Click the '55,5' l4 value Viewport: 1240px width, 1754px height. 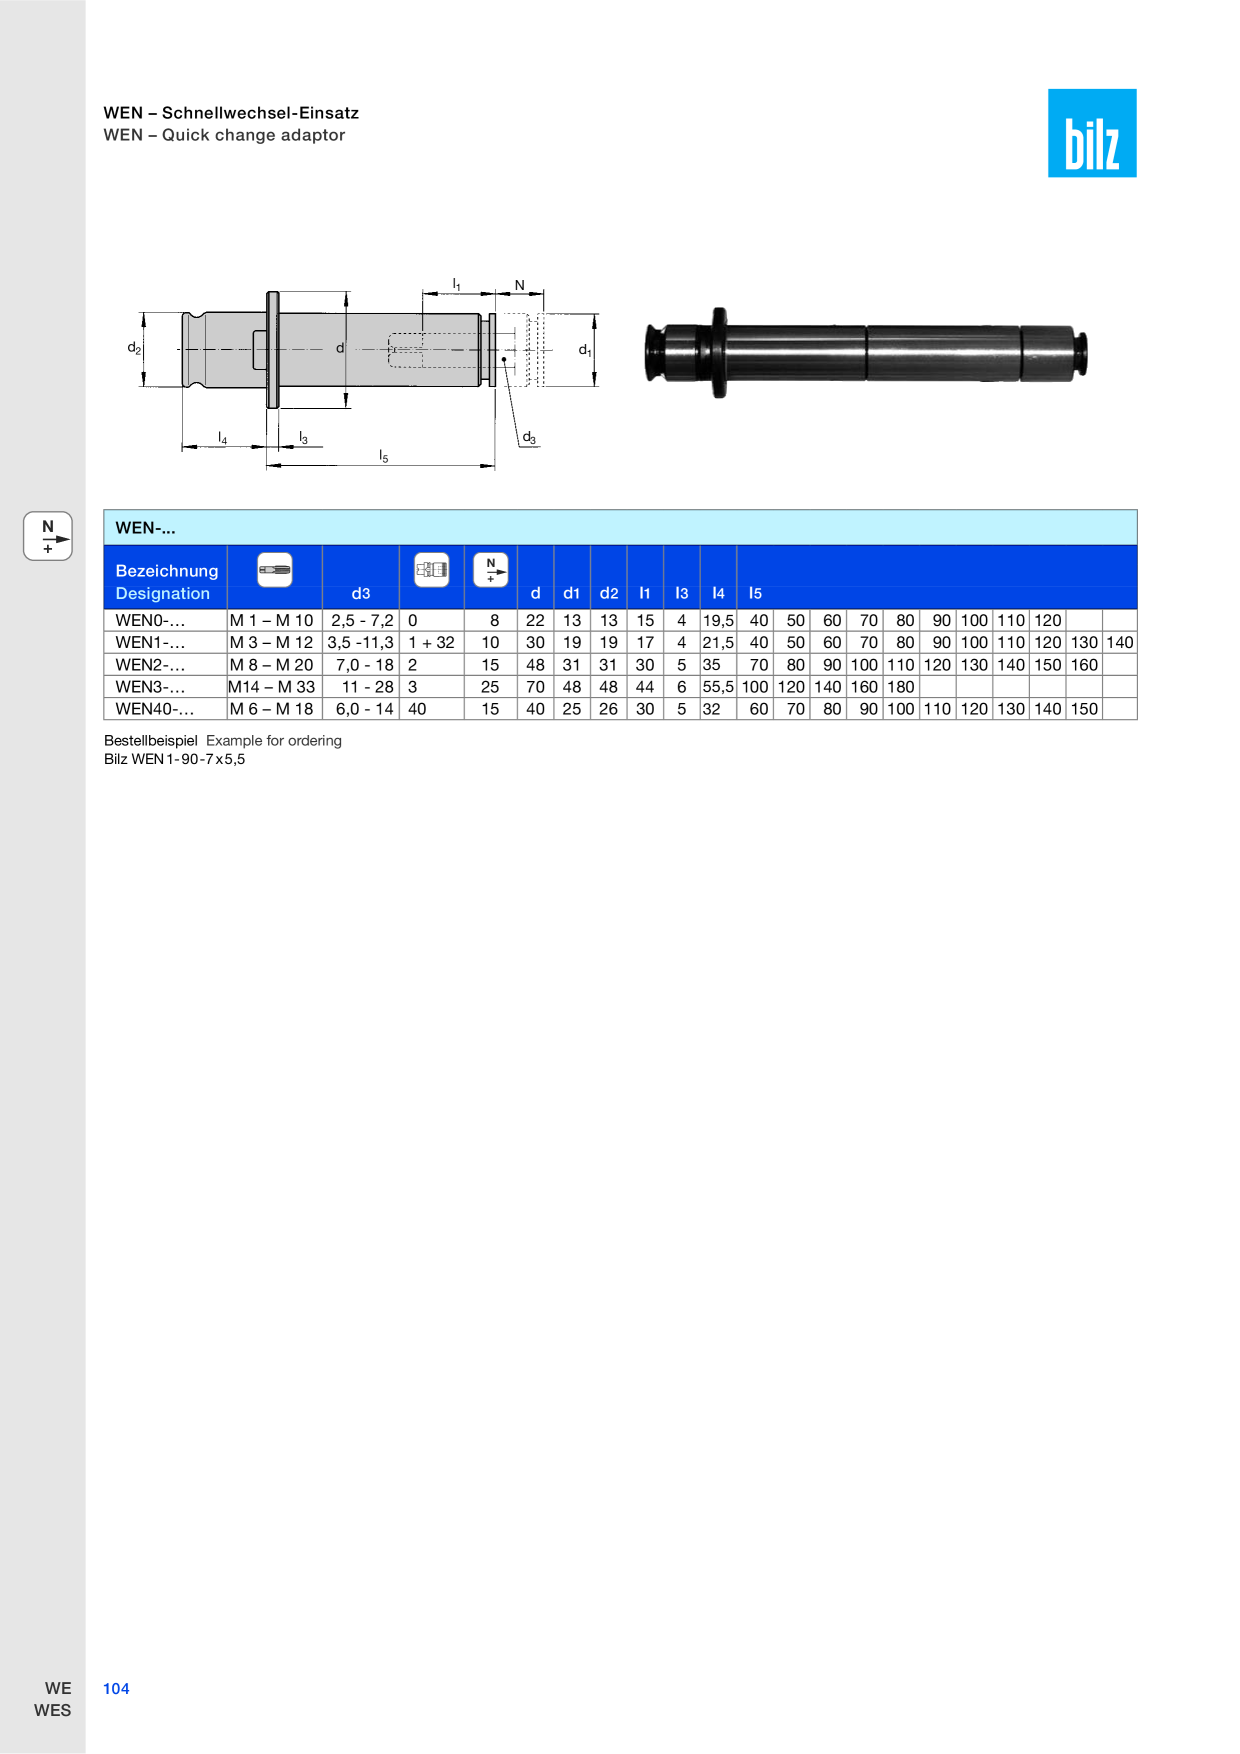click(718, 687)
